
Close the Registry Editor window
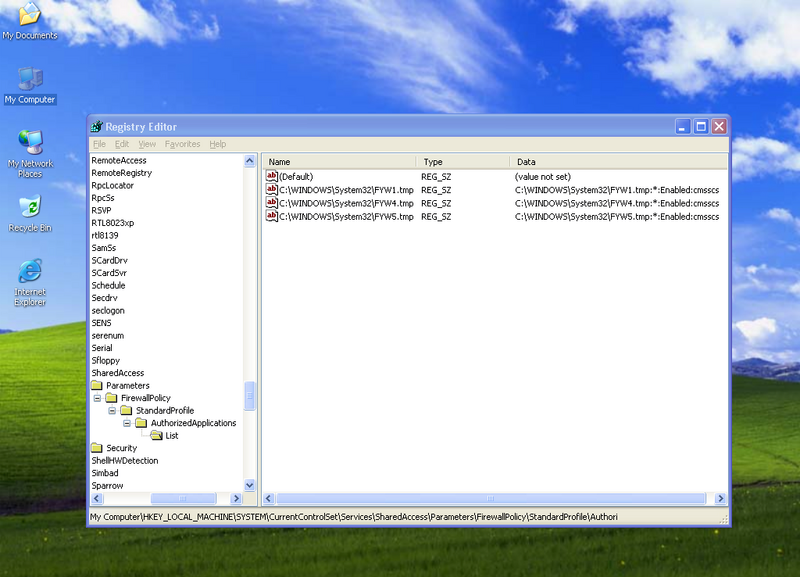[719, 127]
